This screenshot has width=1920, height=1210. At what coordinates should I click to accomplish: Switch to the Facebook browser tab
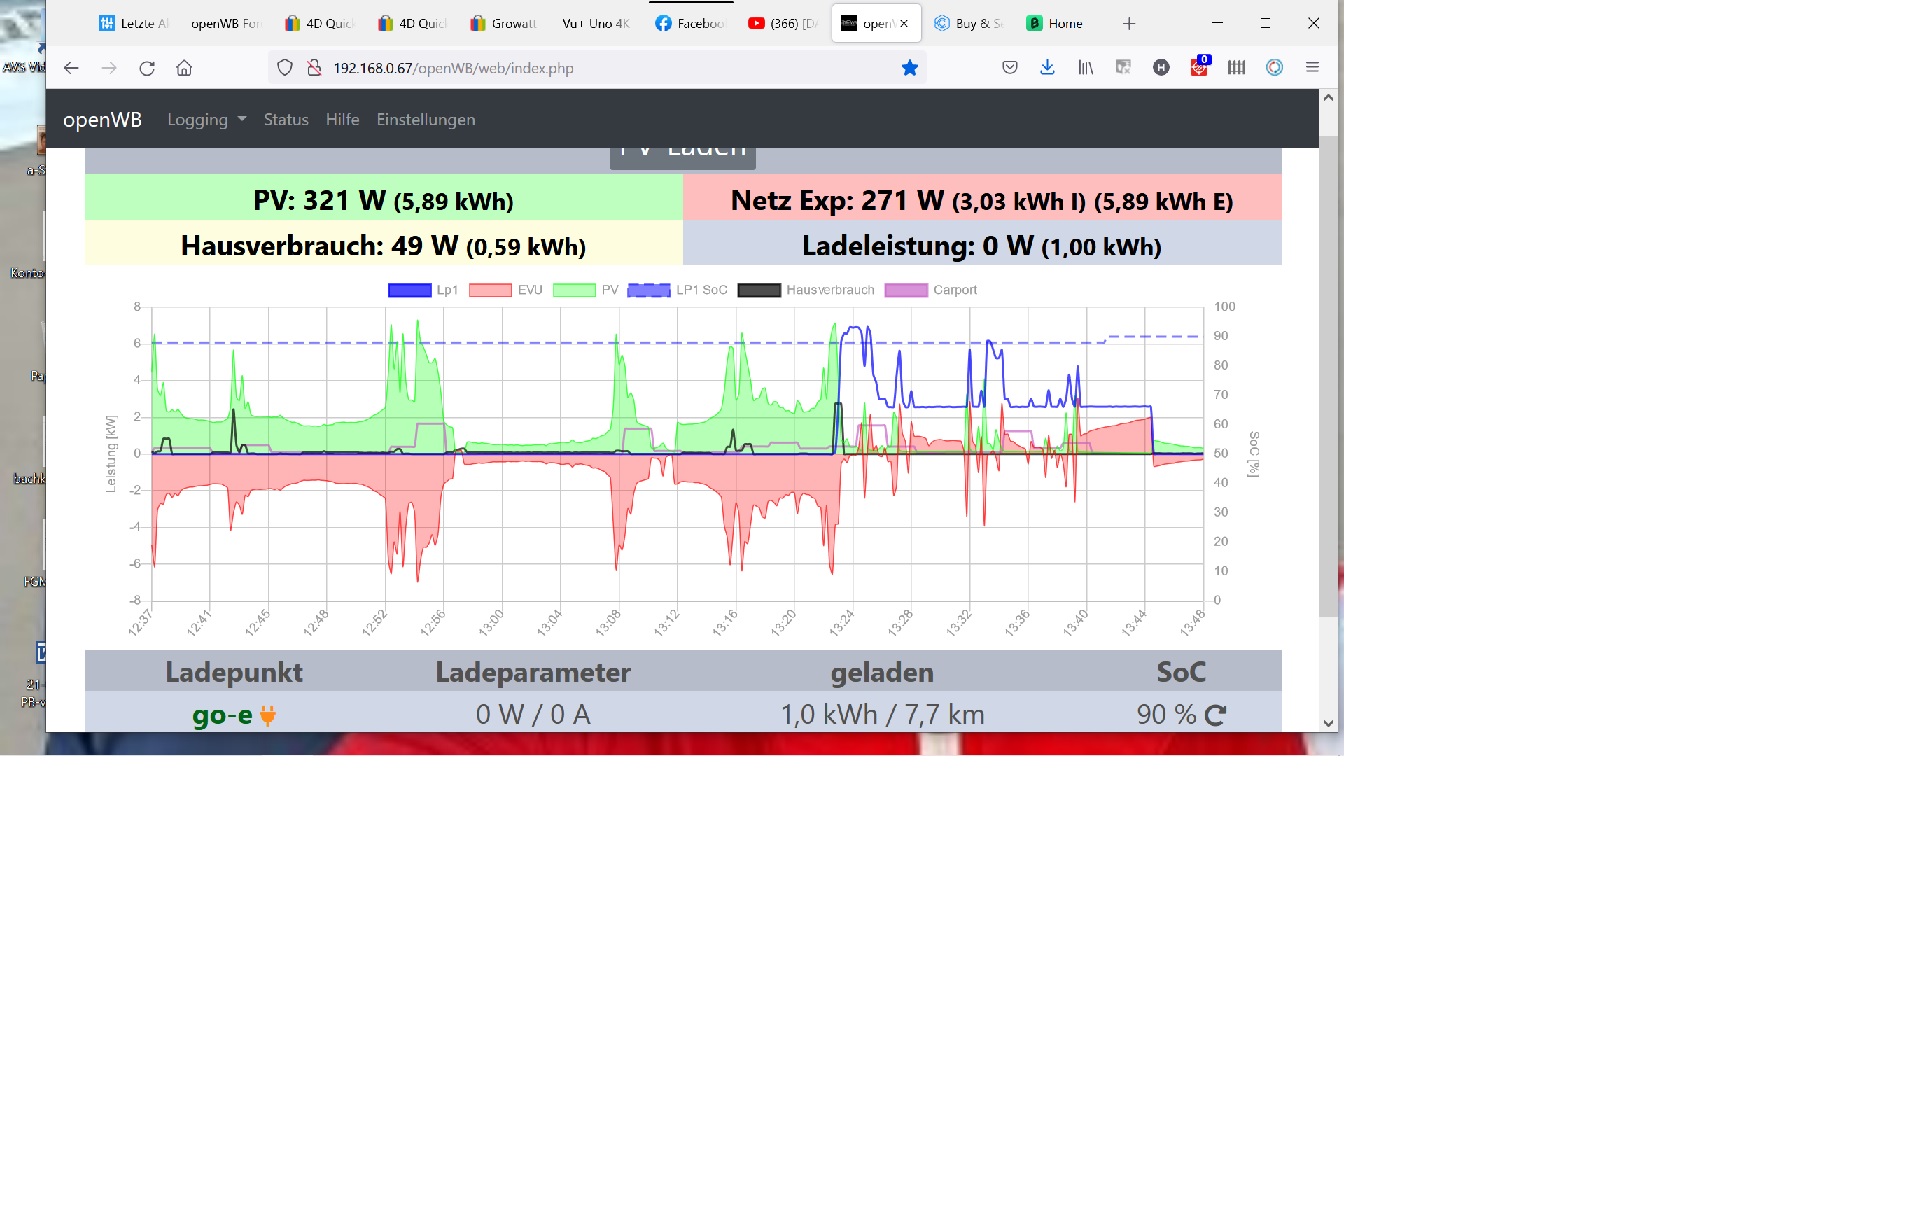(x=690, y=23)
